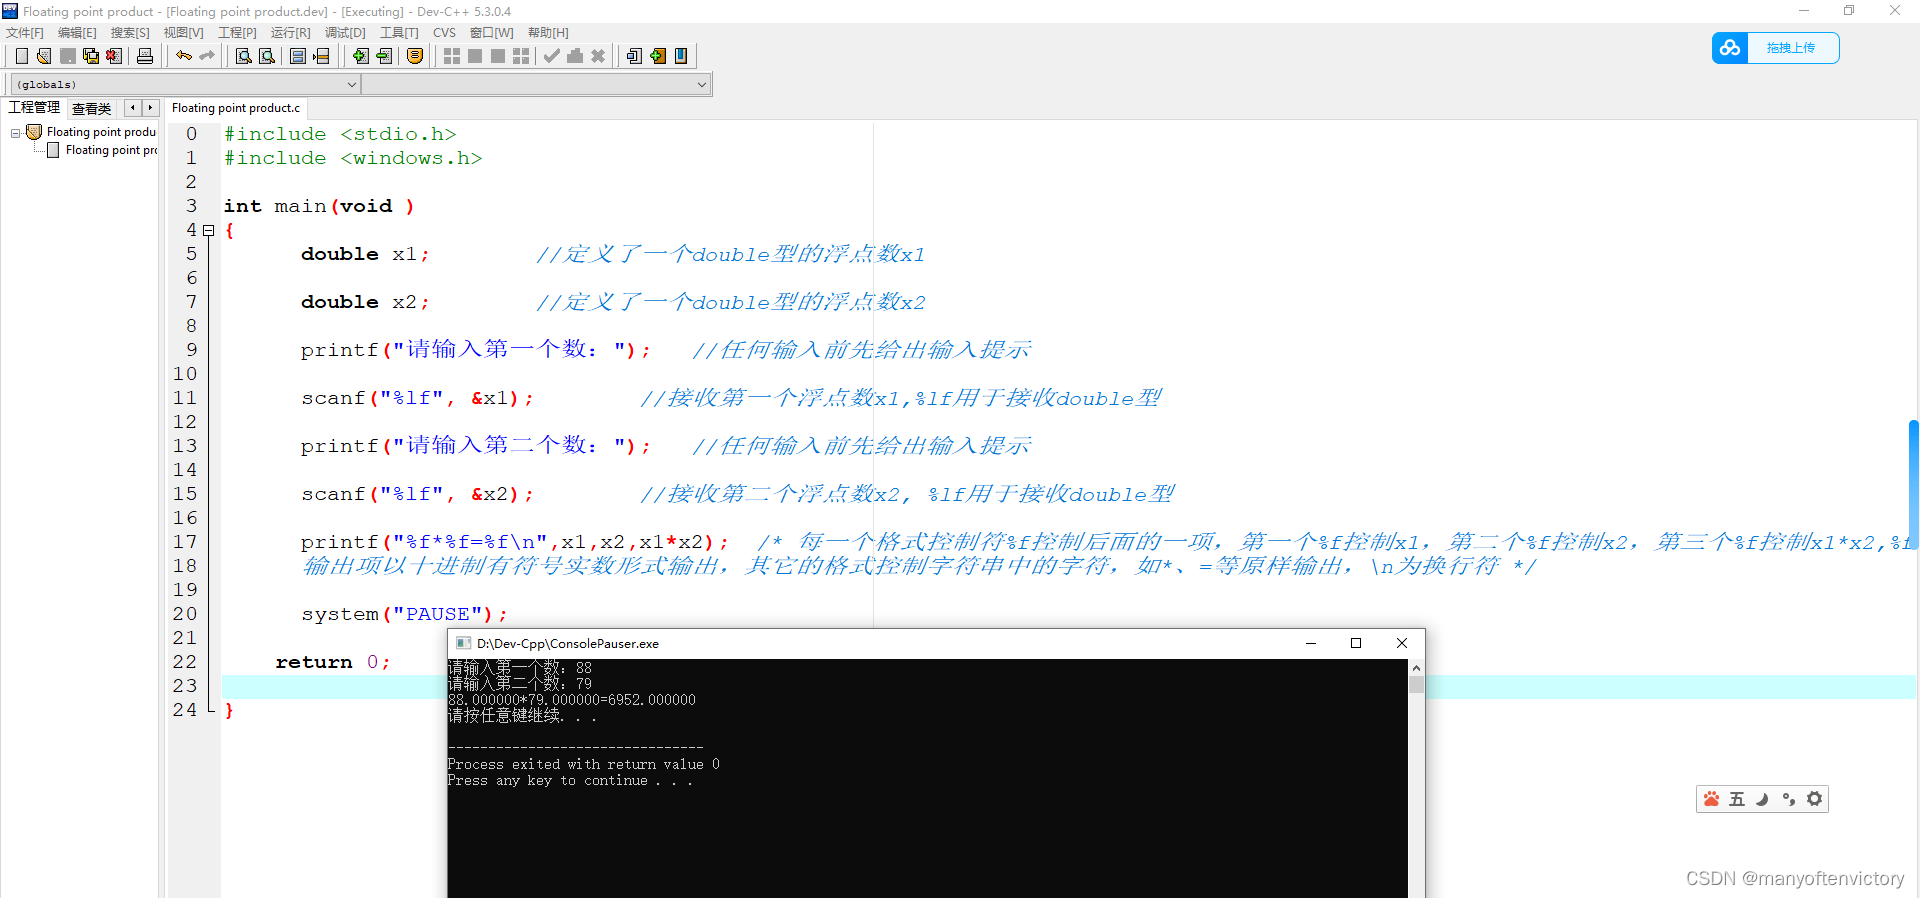1920x898 pixels.
Task: Open the 帮助[H] menu
Action: [548, 33]
